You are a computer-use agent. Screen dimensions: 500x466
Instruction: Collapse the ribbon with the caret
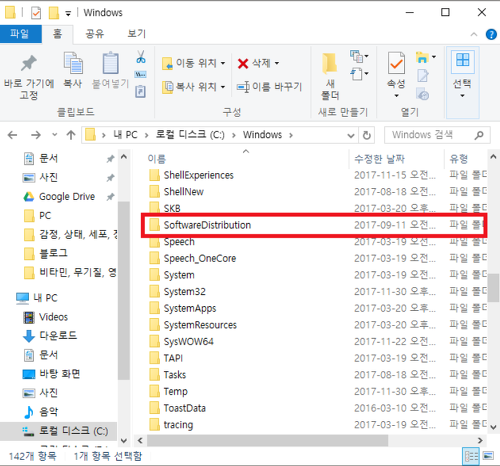click(x=474, y=34)
